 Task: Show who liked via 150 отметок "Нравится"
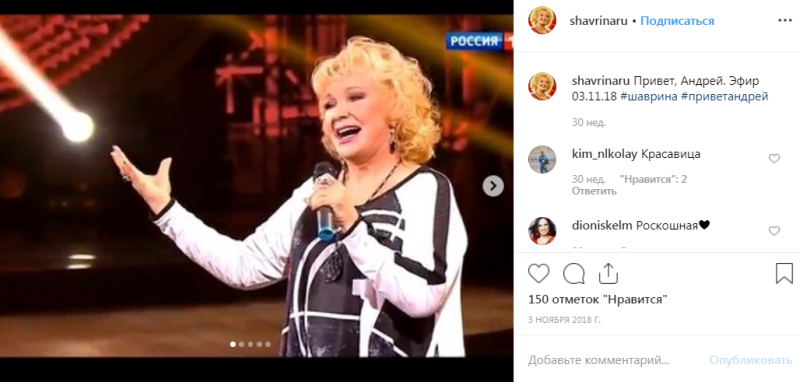[x=598, y=299]
